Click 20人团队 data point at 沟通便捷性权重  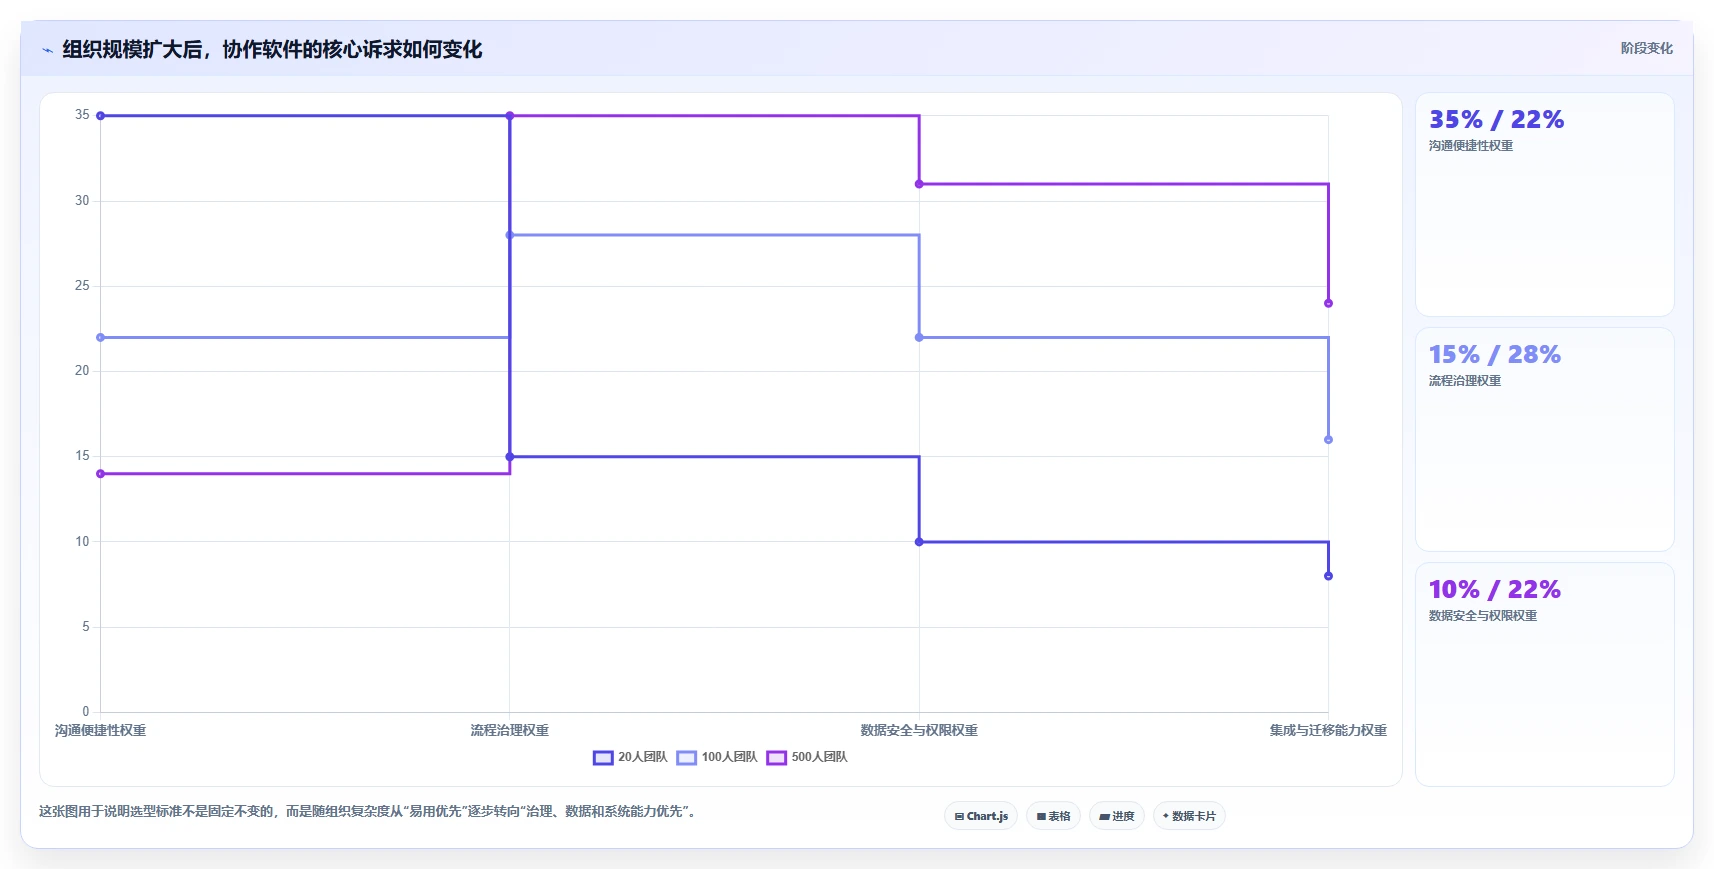(x=100, y=116)
